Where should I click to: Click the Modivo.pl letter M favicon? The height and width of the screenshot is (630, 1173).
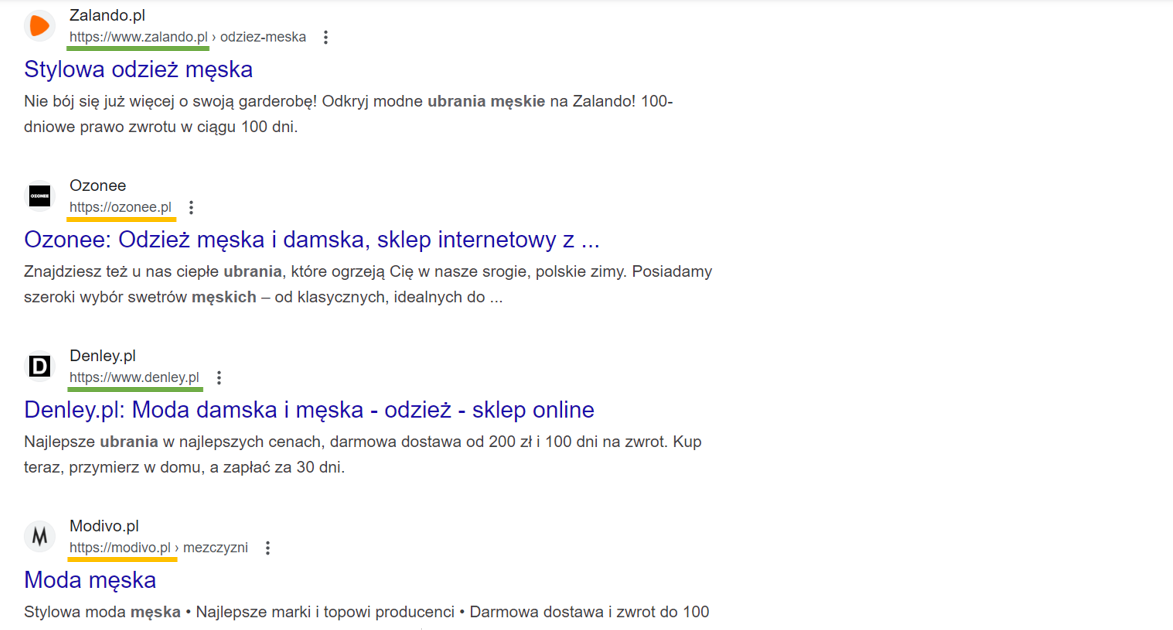40,536
